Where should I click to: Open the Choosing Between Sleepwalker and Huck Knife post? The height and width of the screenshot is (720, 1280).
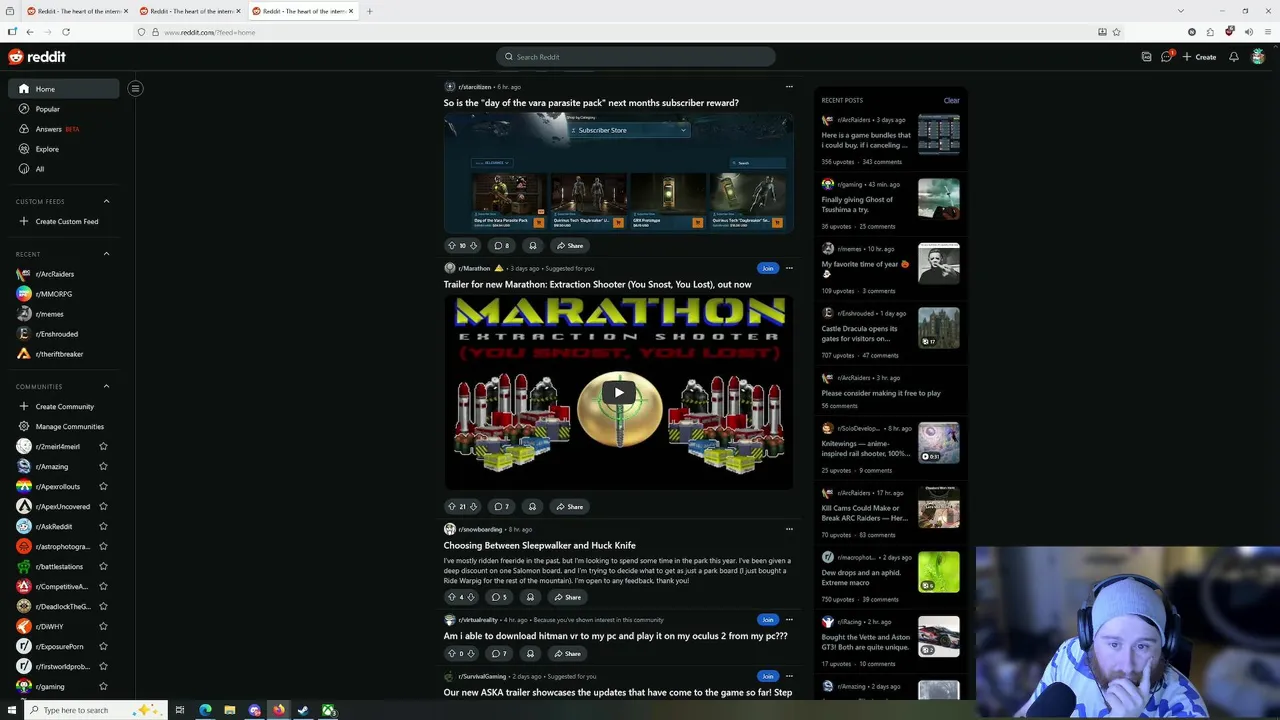pyautogui.click(x=540, y=545)
